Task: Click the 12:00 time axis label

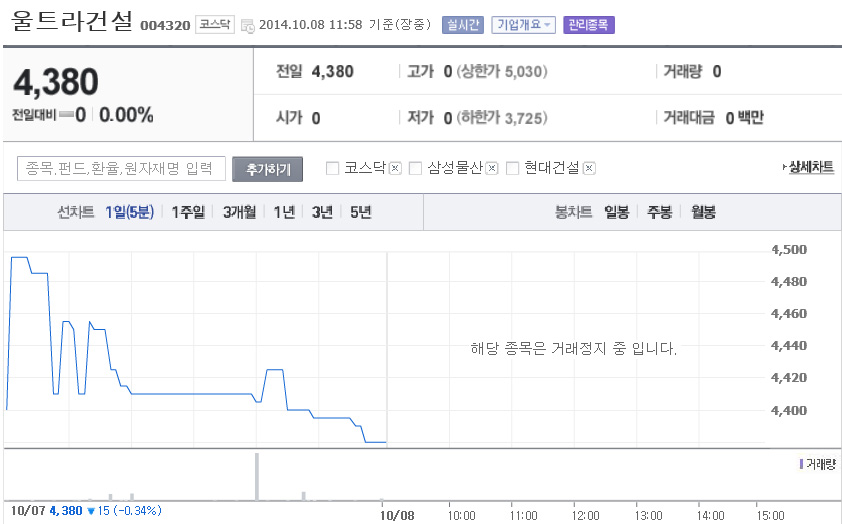Action: 585,516
